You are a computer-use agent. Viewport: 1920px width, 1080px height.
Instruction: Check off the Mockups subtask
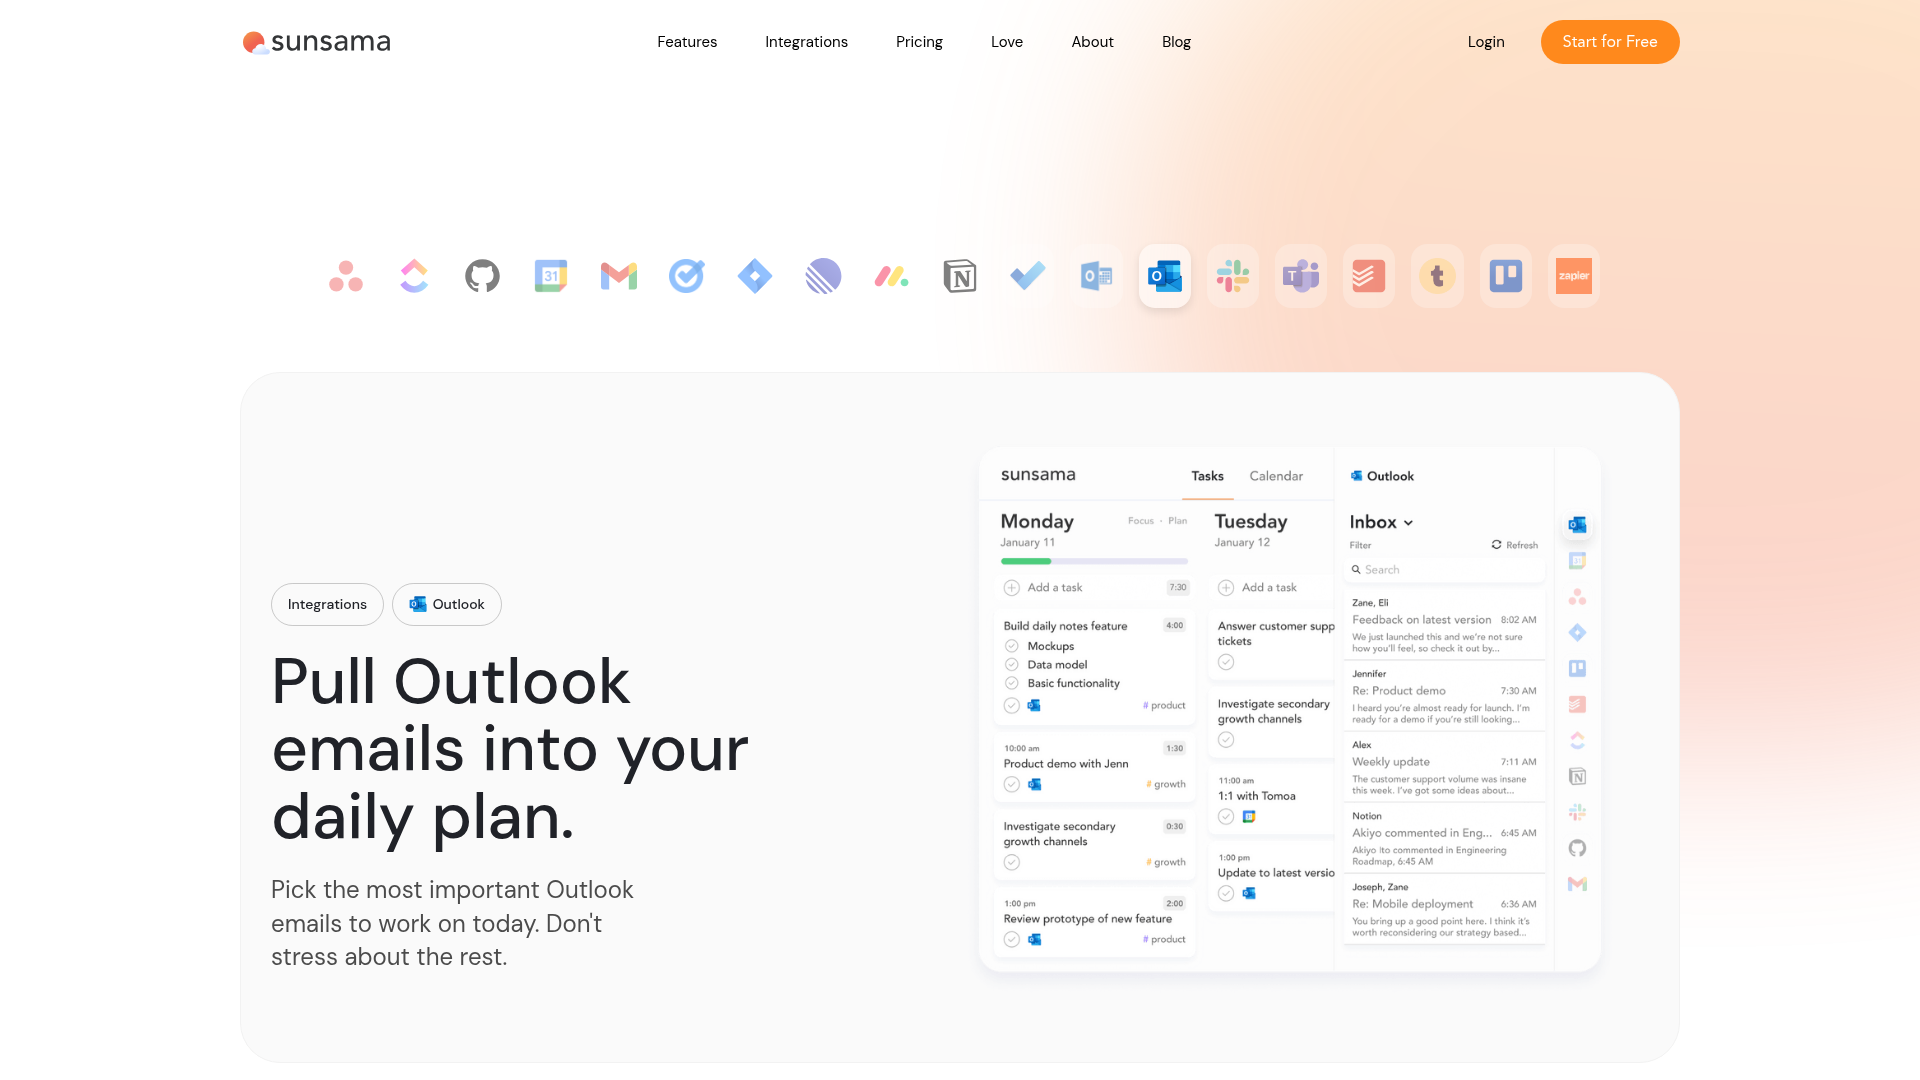pos(1011,646)
